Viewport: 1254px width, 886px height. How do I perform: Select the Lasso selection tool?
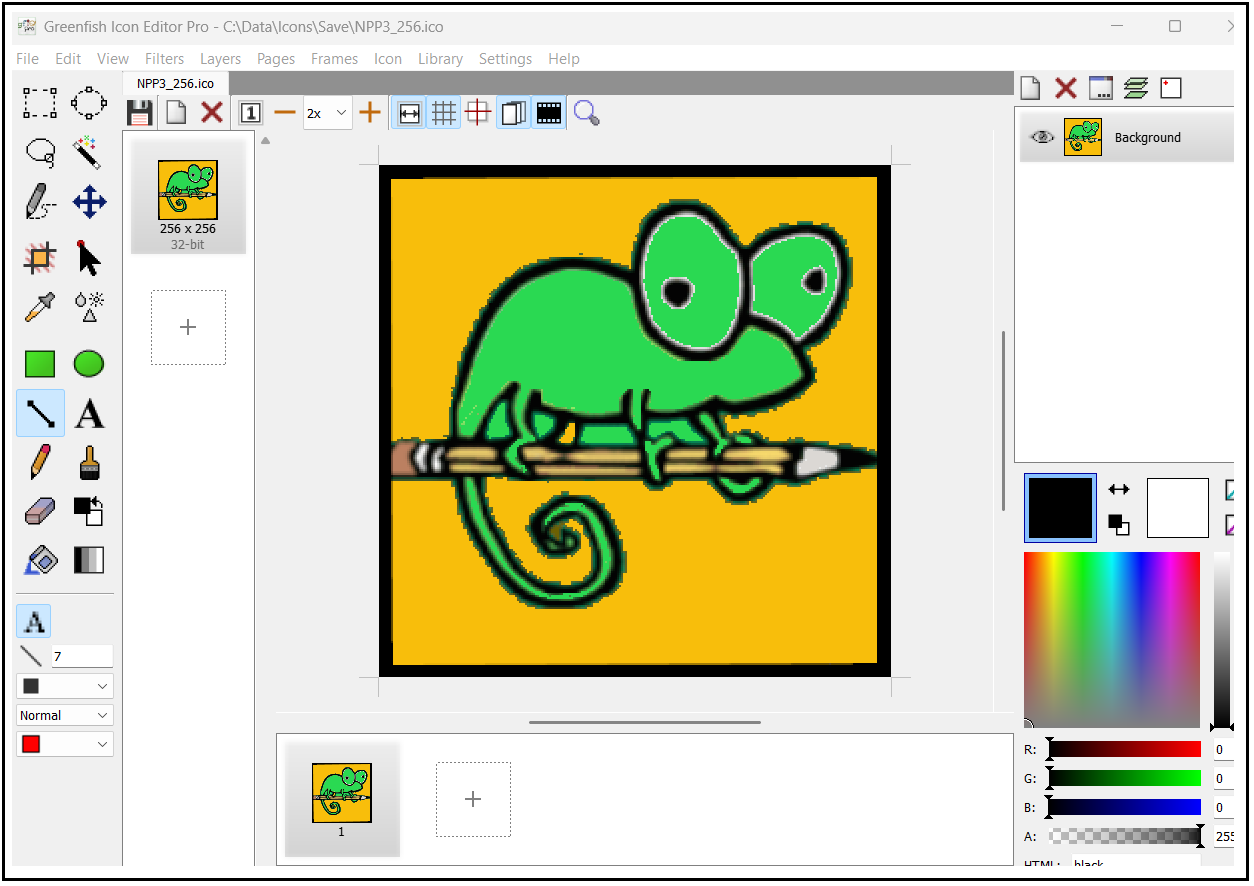click(40, 153)
